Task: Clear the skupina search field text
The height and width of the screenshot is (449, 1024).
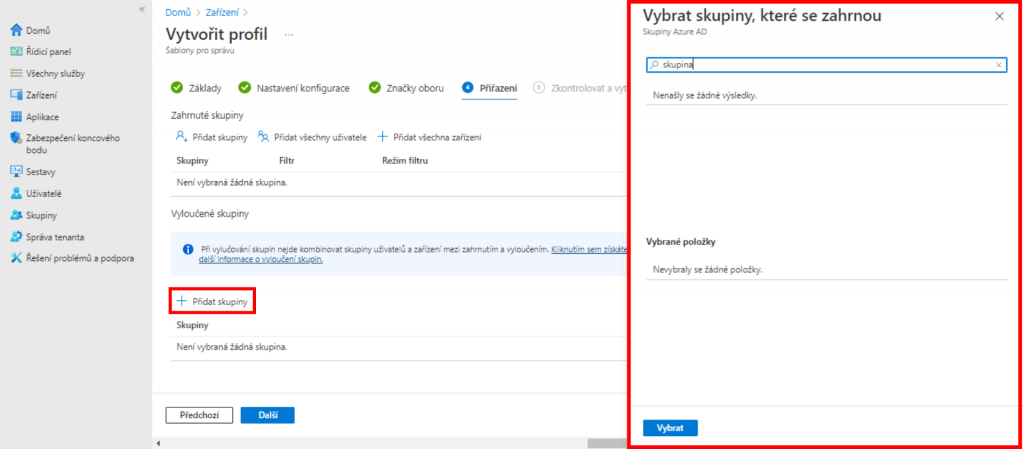Action: (998, 64)
